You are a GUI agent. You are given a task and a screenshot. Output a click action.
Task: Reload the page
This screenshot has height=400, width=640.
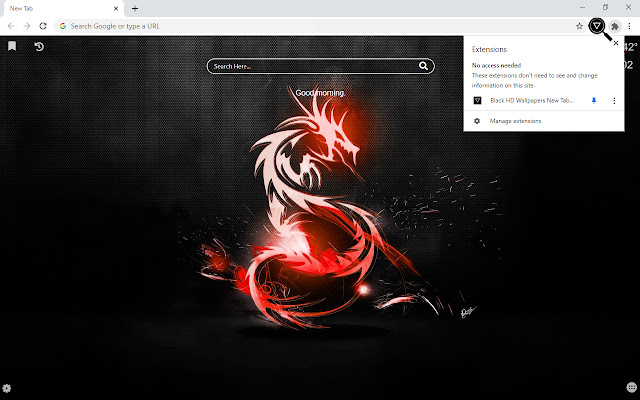click(x=43, y=26)
